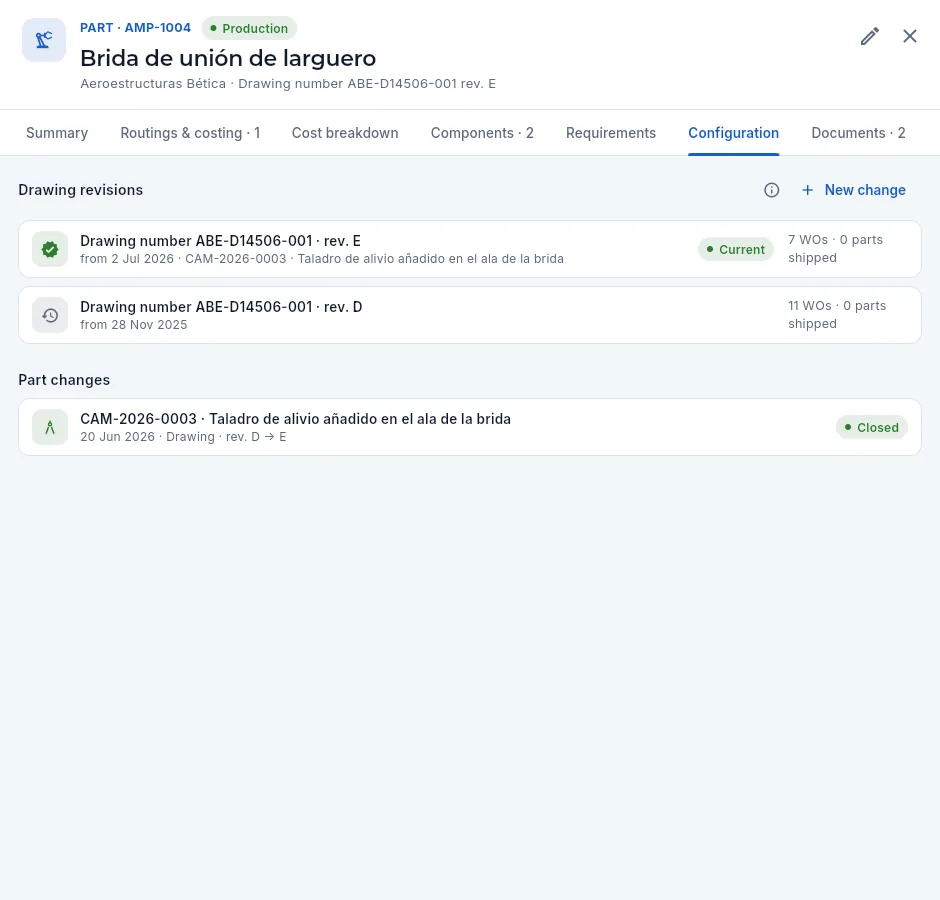The height and width of the screenshot is (900, 940).
Task: Click the compass icon for CAM-2026-0003
Action: point(50,428)
